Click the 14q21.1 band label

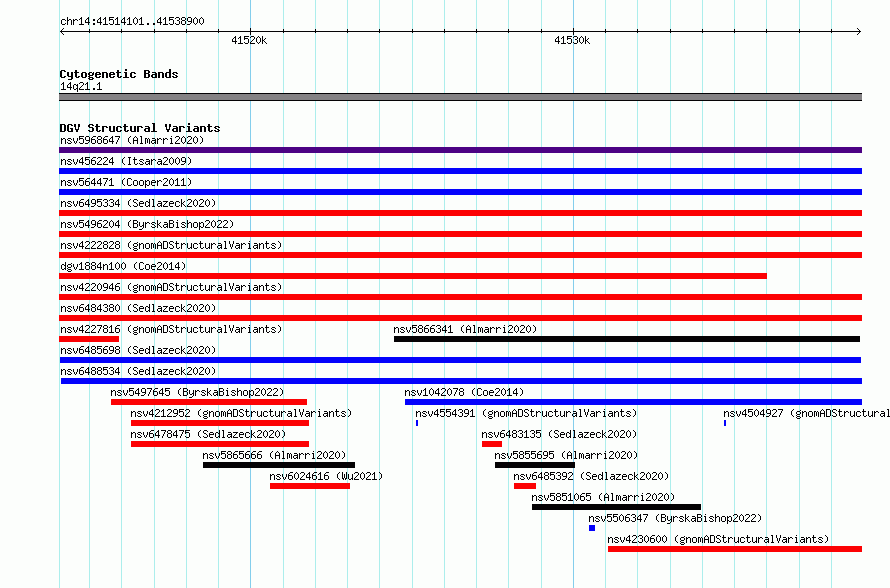pyautogui.click(x=81, y=86)
